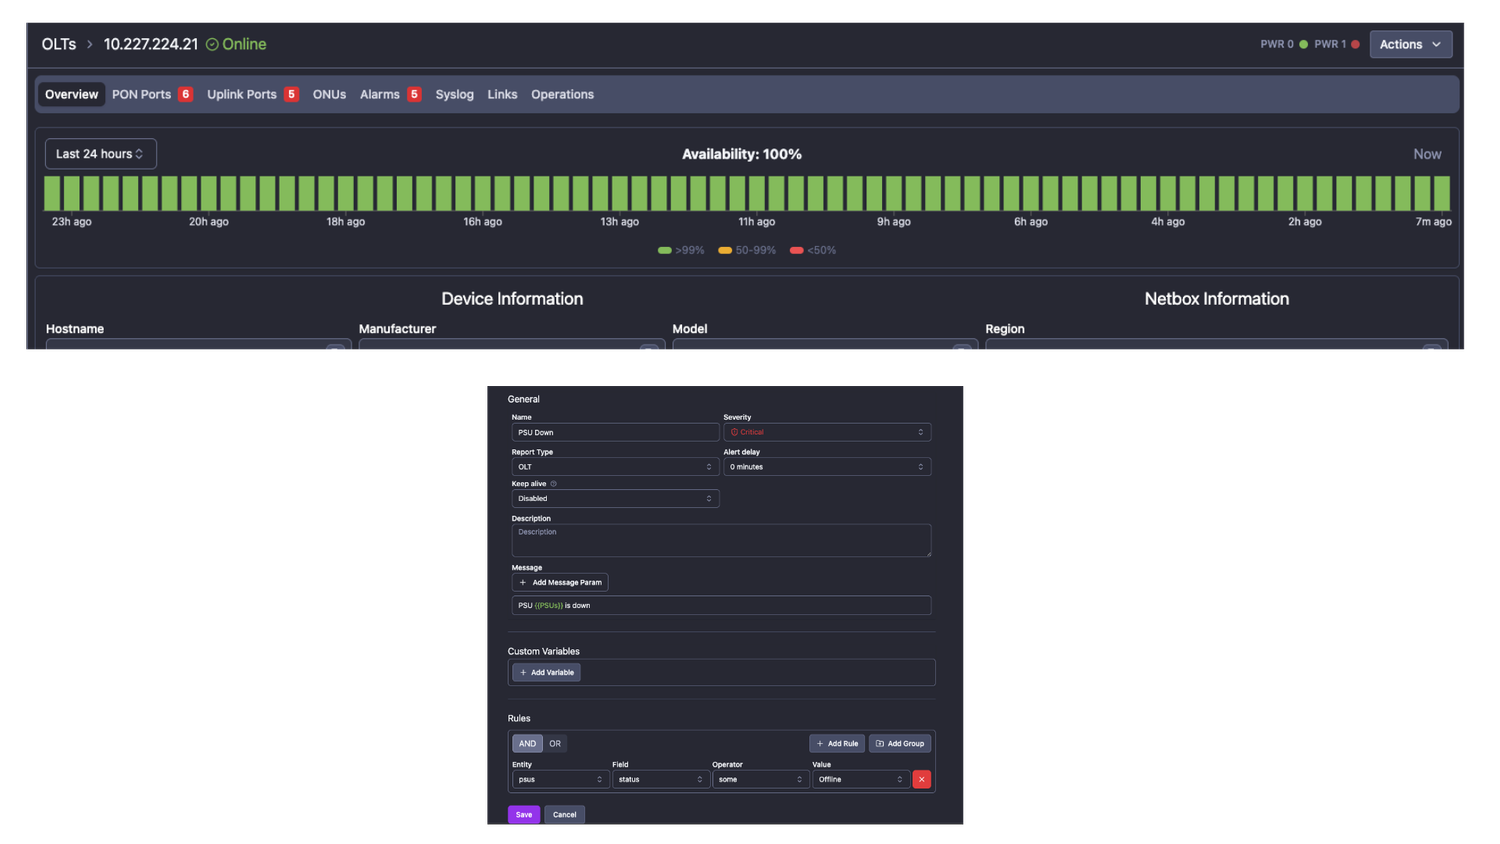
Task: Click the Now label at timeline right
Action: [x=1427, y=154]
